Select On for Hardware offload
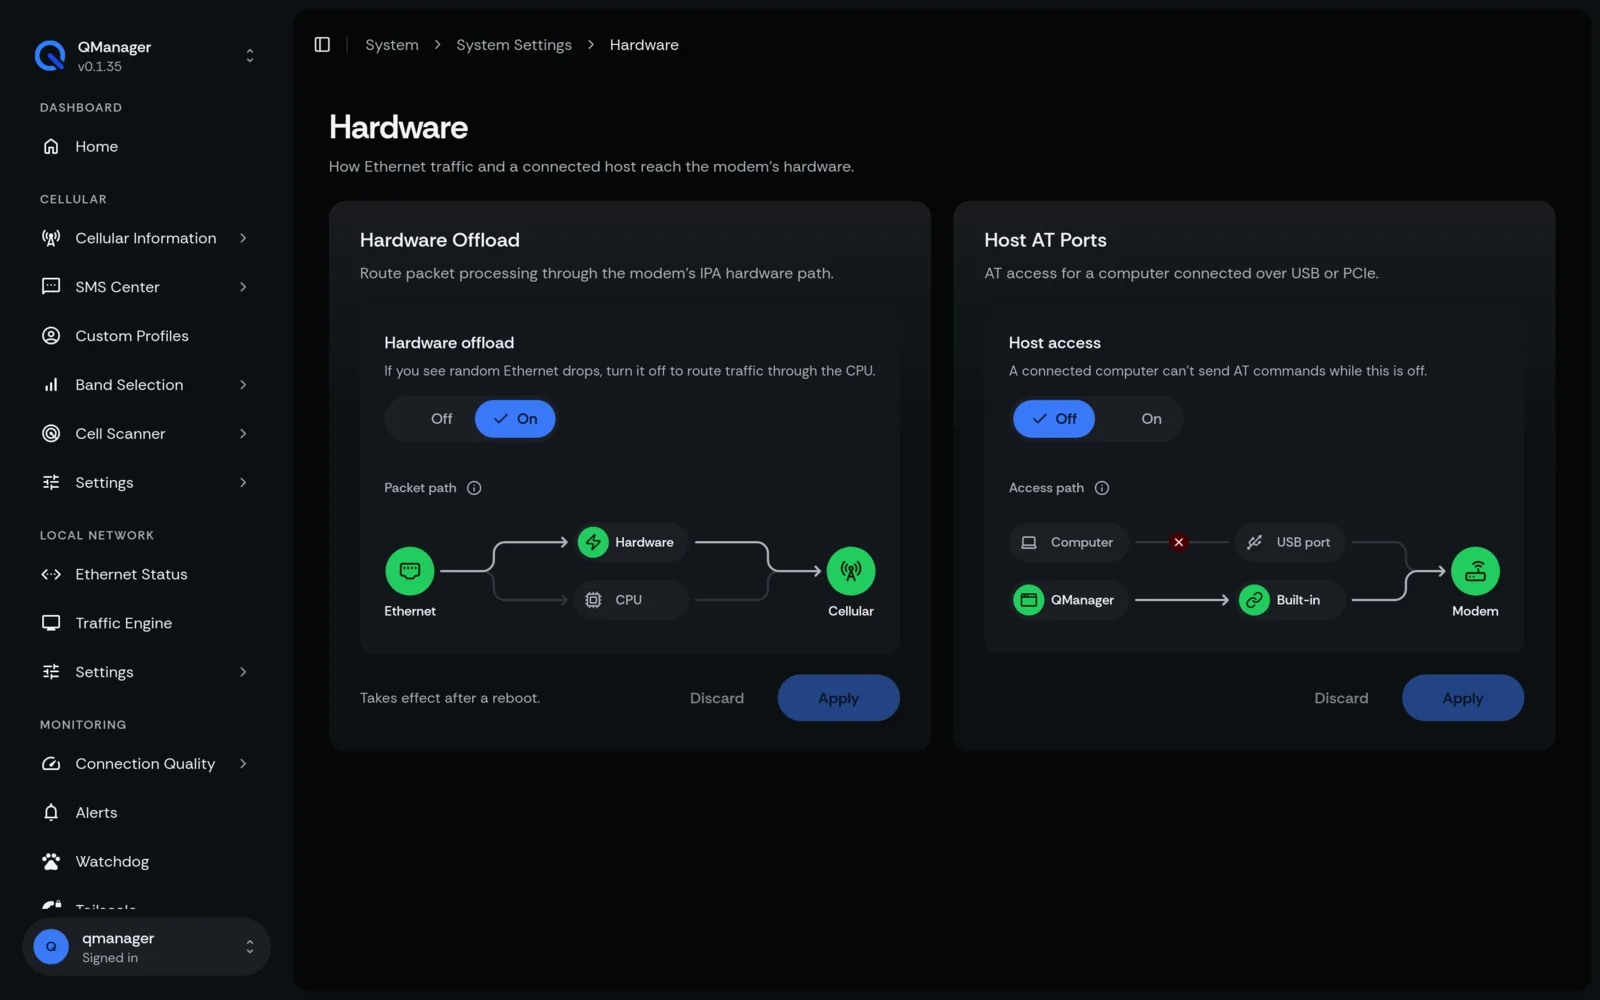Viewport: 1600px width, 1000px height. pos(515,419)
